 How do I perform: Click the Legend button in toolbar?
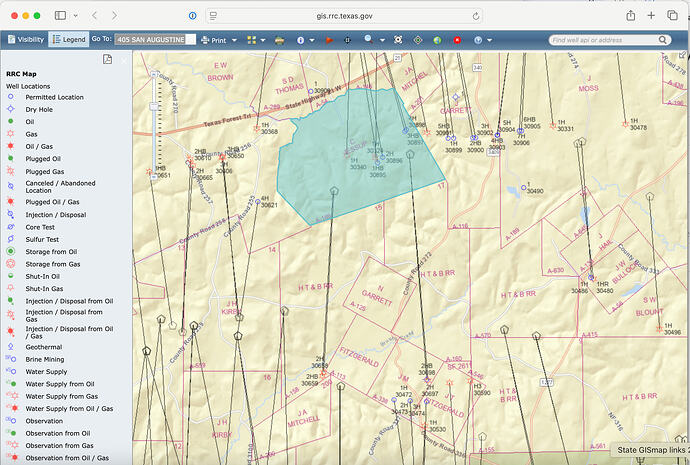pyautogui.click(x=68, y=39)
